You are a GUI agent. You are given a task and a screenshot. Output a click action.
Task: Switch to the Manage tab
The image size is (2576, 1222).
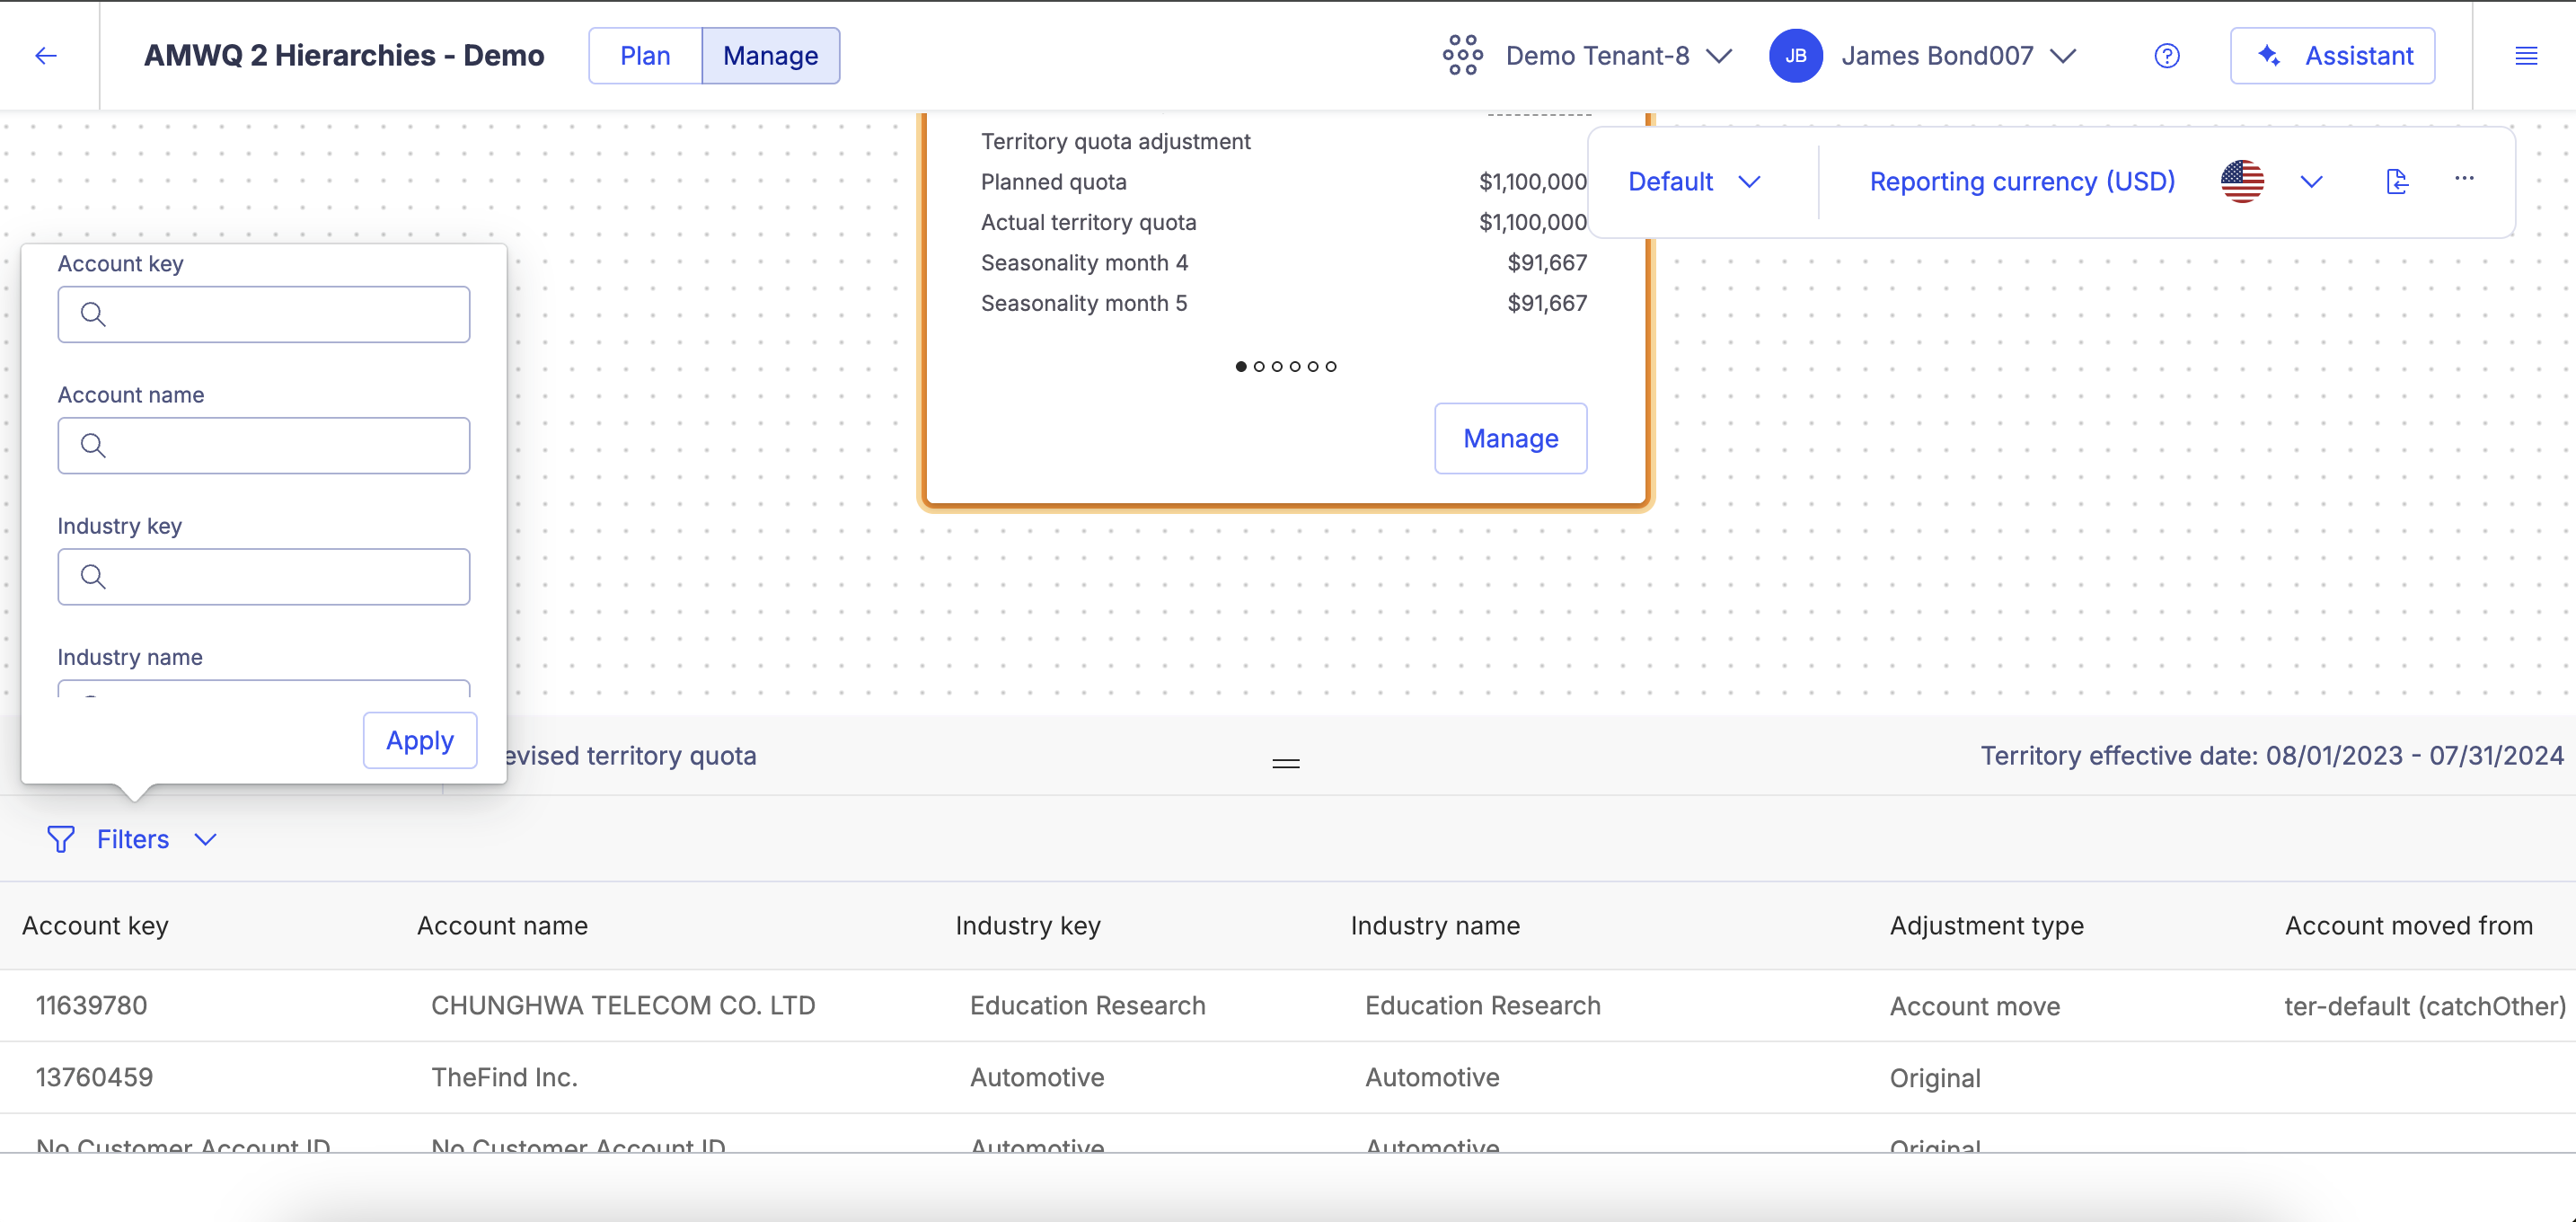click(769, 54)
